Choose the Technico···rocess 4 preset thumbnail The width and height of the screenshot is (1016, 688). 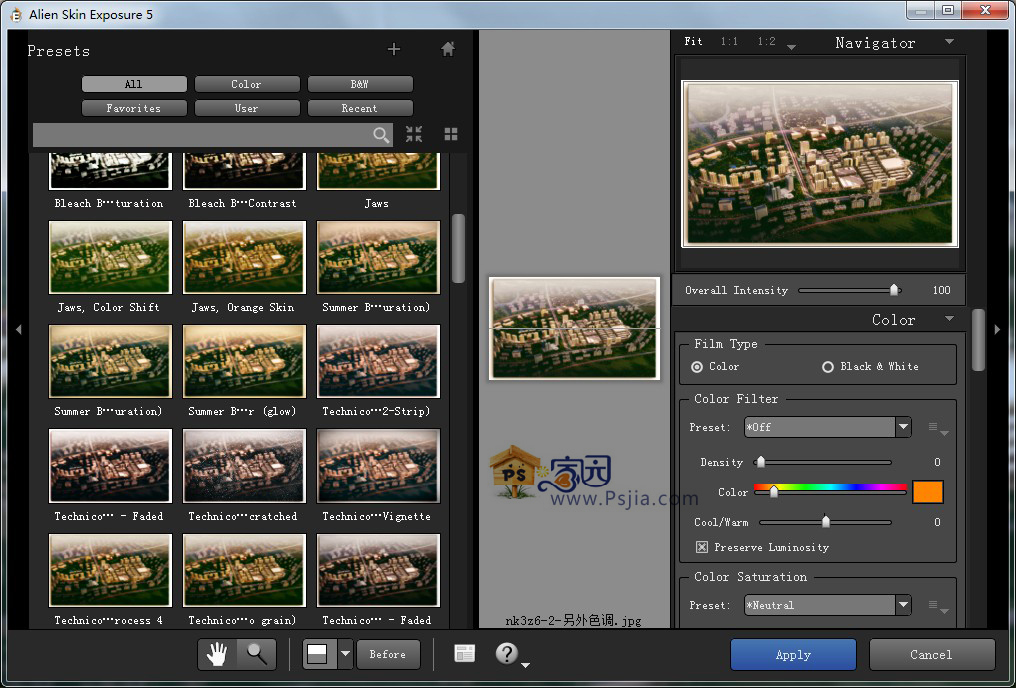(x=111, y=571)
